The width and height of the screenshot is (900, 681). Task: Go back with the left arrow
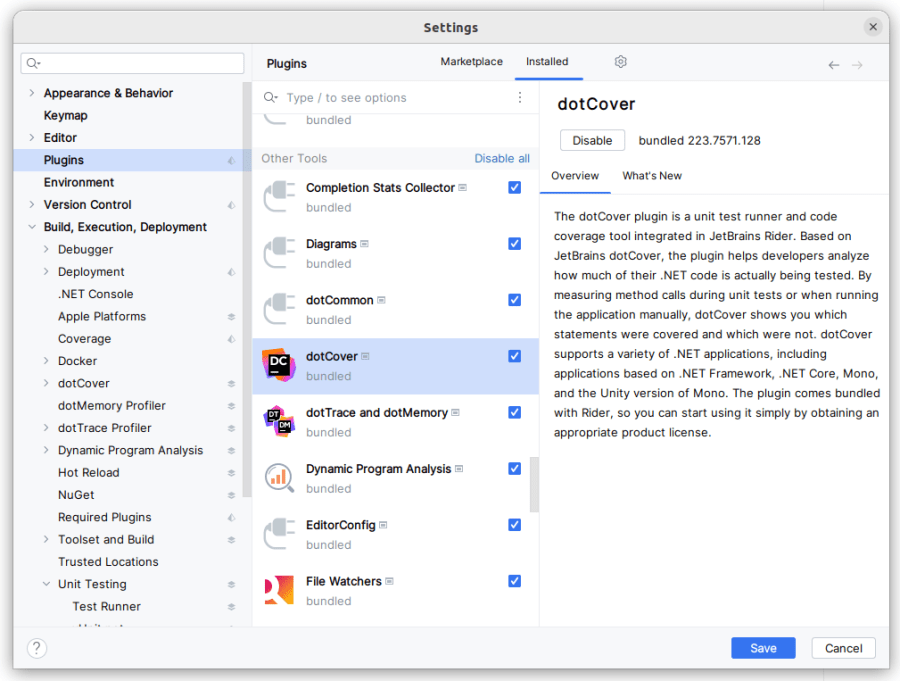833,65
